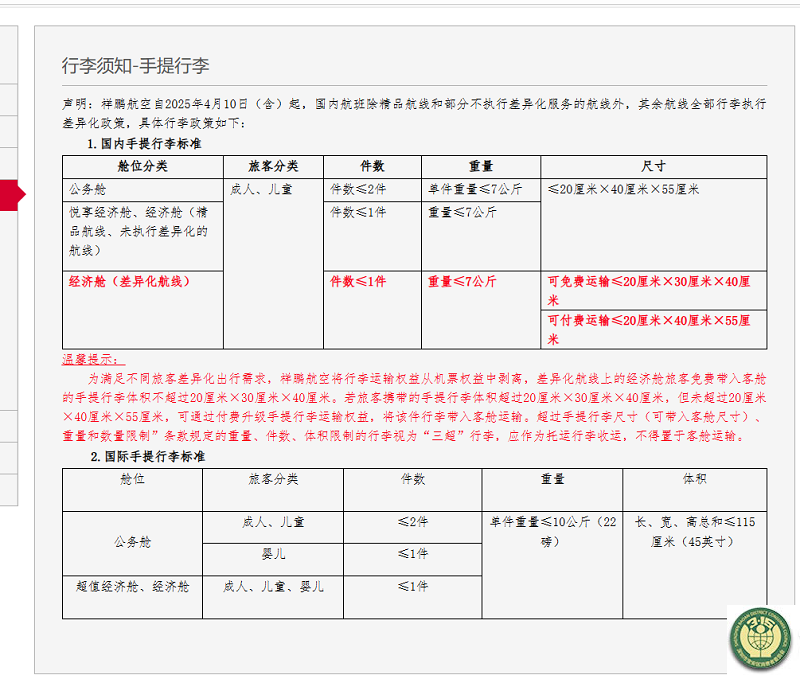The width and height of the screenshot is (800, 675).
Task: Click the 婴儿 passenger cell
Action: pyautogui.click(x=273, y=559)
